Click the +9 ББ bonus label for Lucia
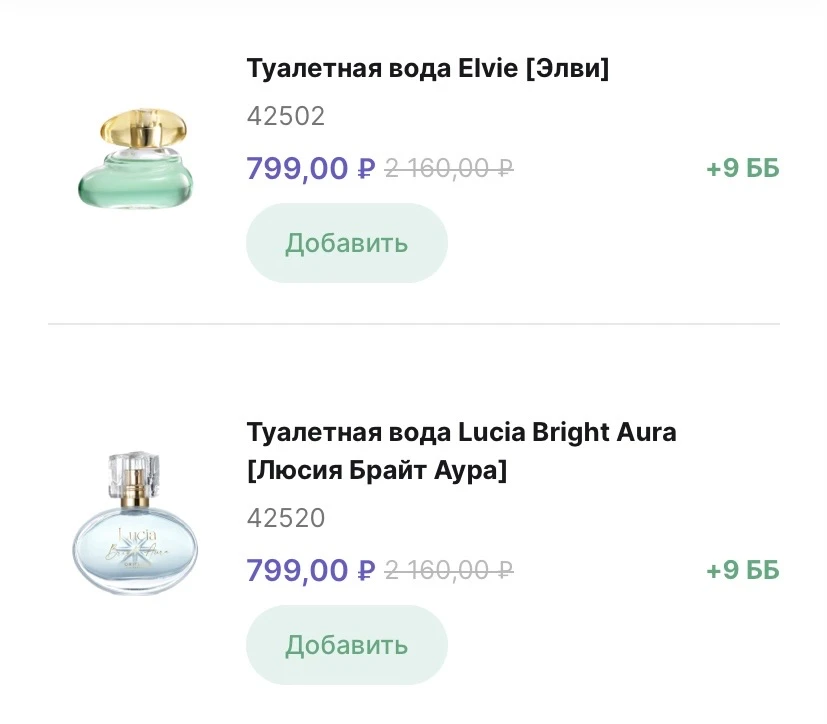827x724 pixels. coord(742,571)
